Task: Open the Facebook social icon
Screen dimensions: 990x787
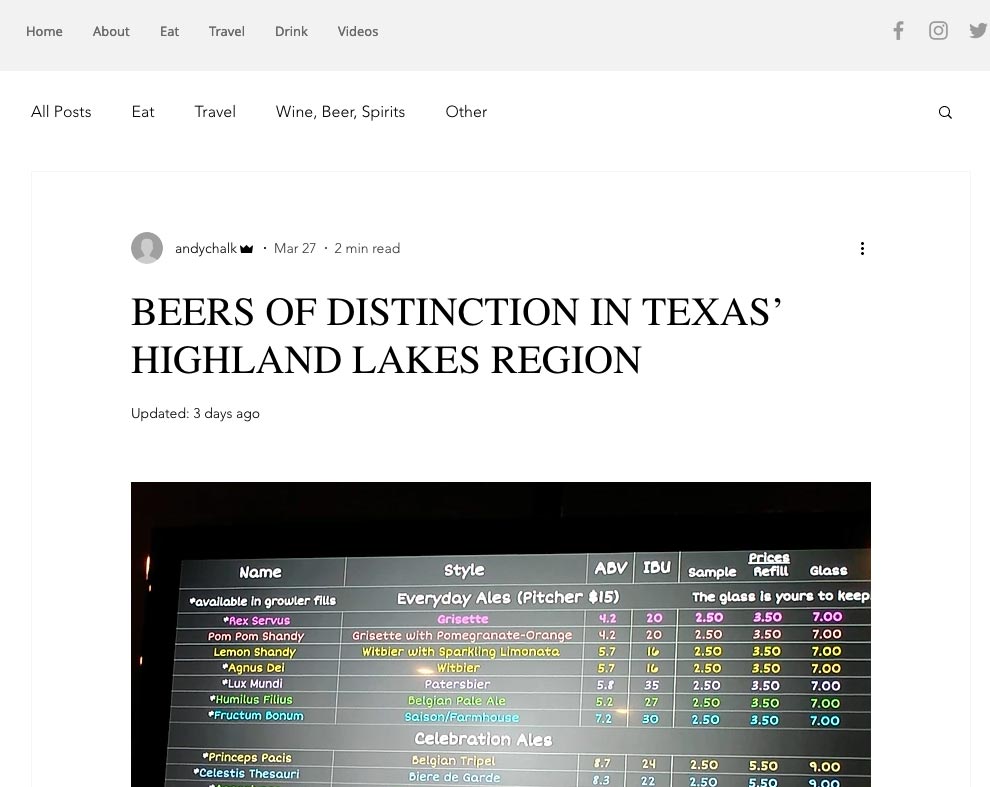Action: [898, 30]
